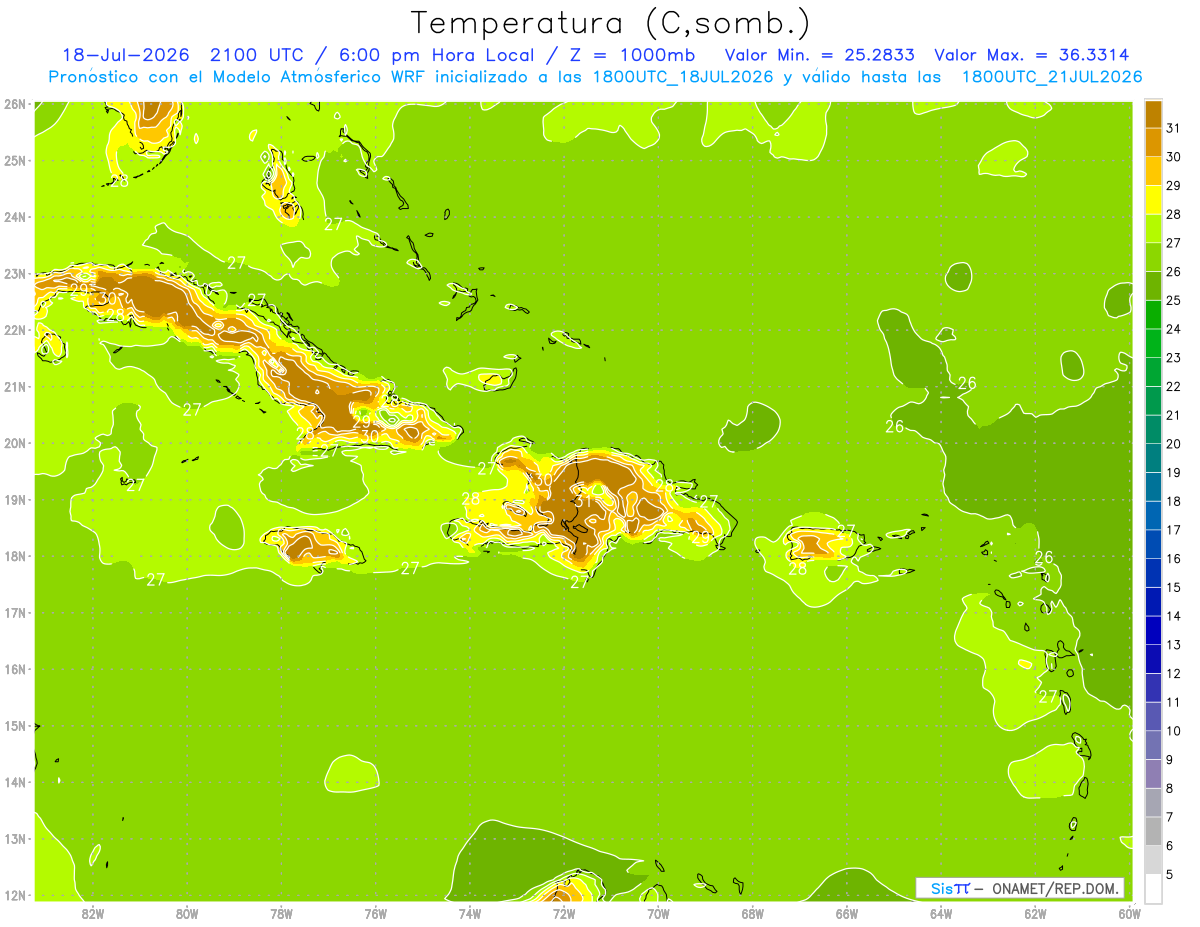This screenshot has width=1200, height=927.
Task: Click the '20' color bar scale label
Action: click(x=1174, y=443)
